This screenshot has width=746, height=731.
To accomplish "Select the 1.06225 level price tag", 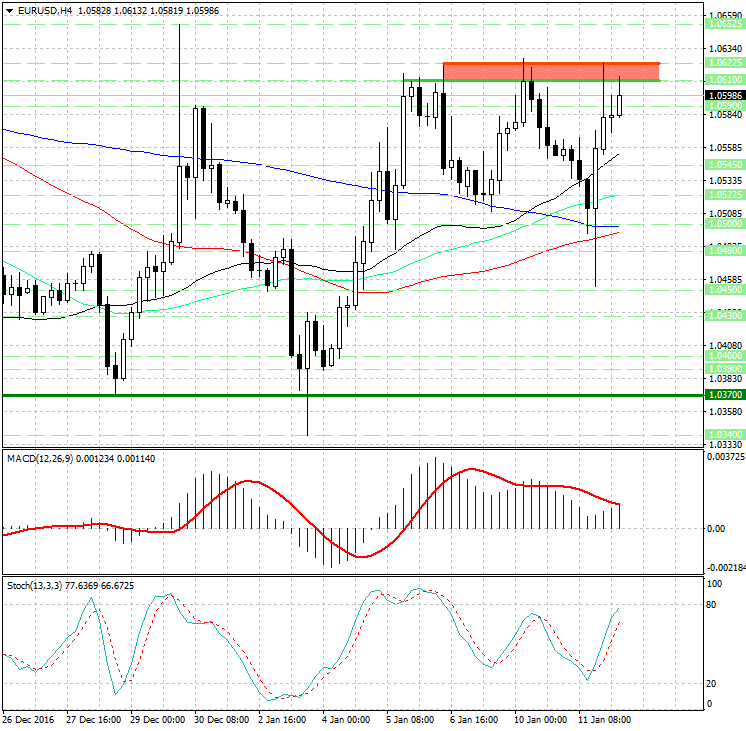I will [x=723, y=62].
